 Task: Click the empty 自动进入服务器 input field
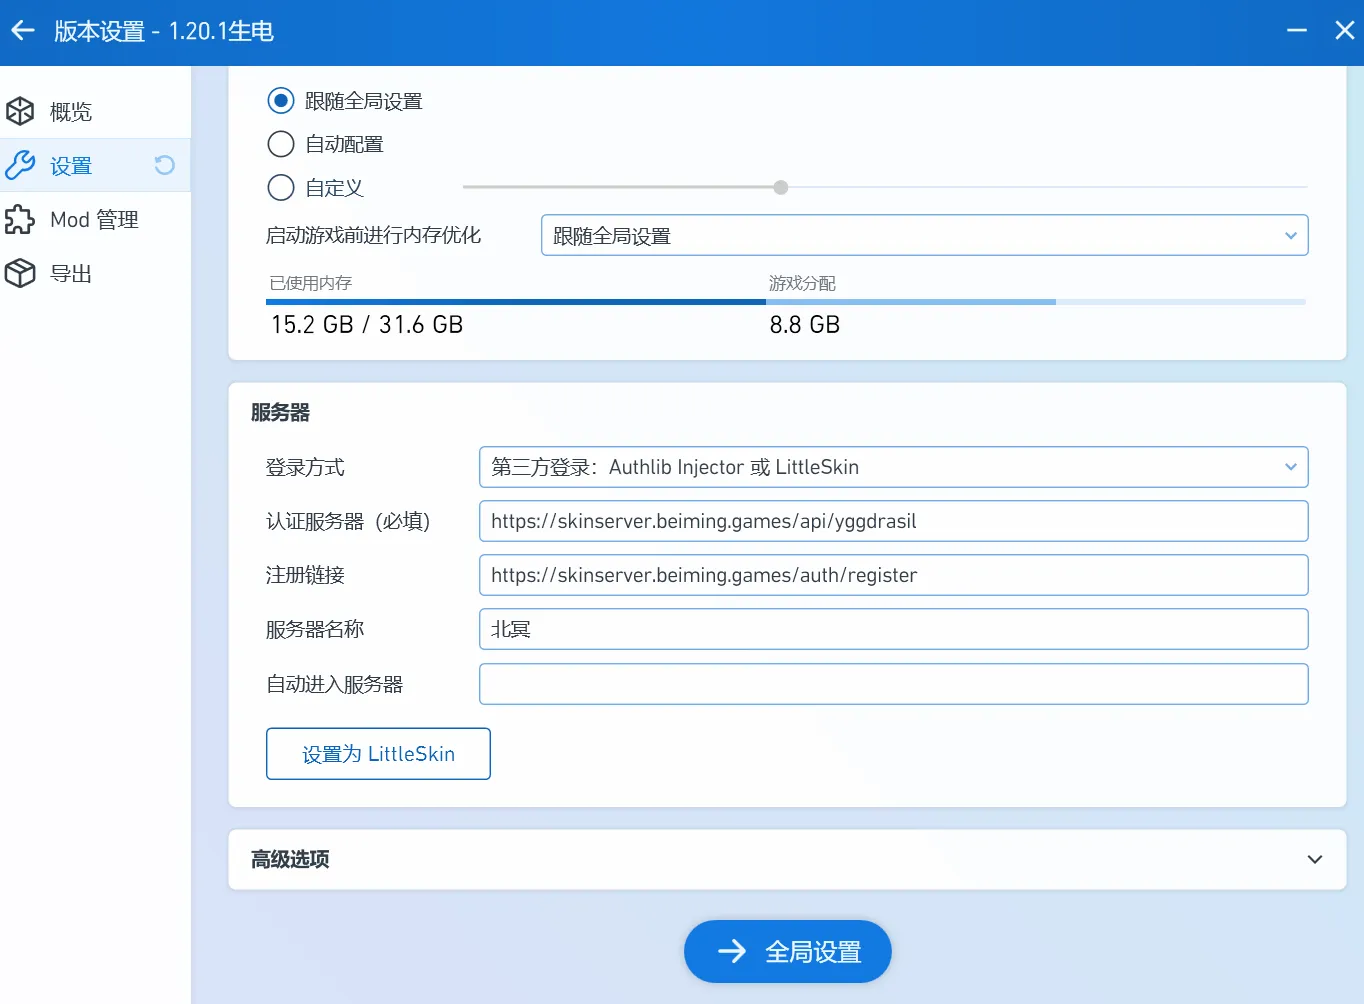point(893,684)
